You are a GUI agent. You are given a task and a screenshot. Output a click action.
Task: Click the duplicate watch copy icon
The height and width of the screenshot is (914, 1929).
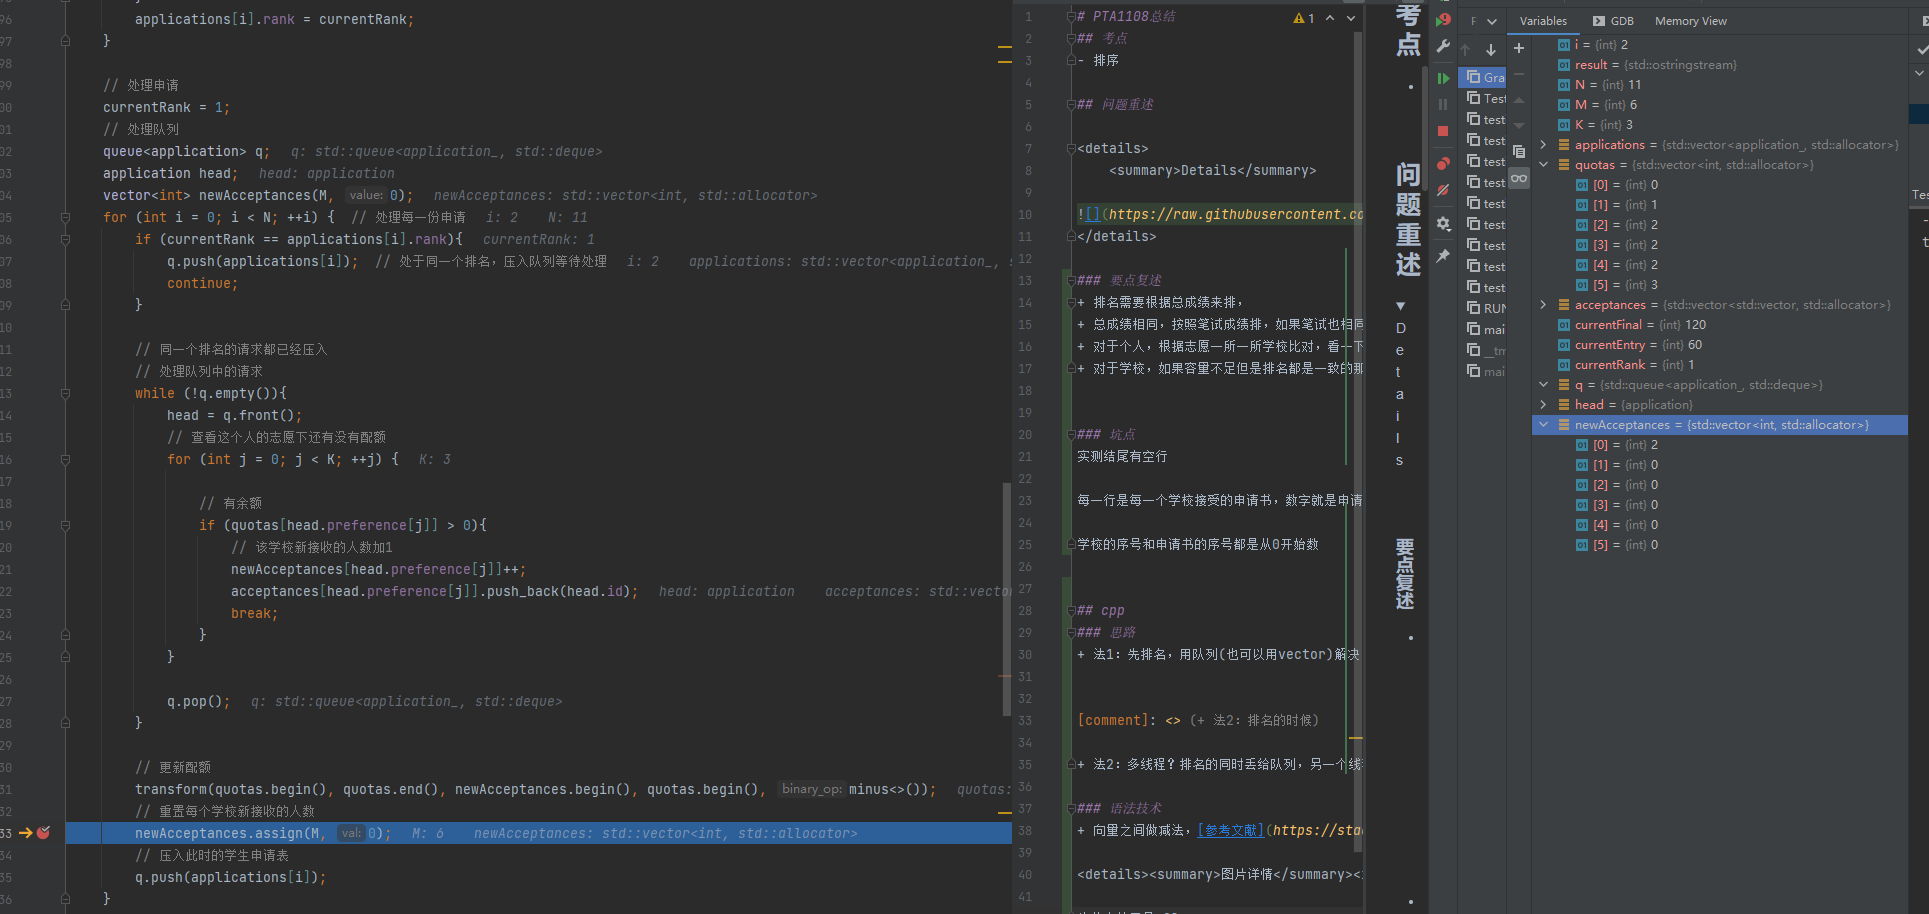coord(1519,152)
